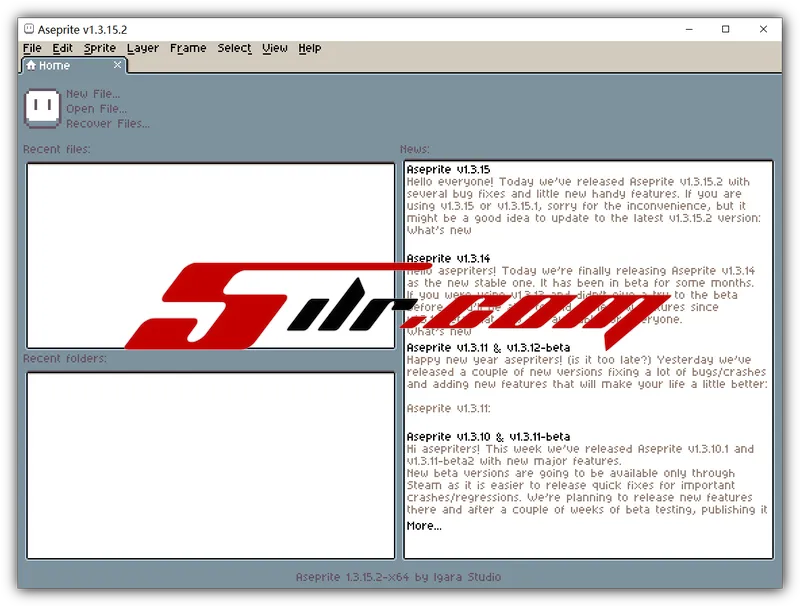Image resolution: width=800 pixels, height=606 pixels.
Task: Open the v1.3.11 & v1.3.12-beta news item
Action: coord(488,347)
